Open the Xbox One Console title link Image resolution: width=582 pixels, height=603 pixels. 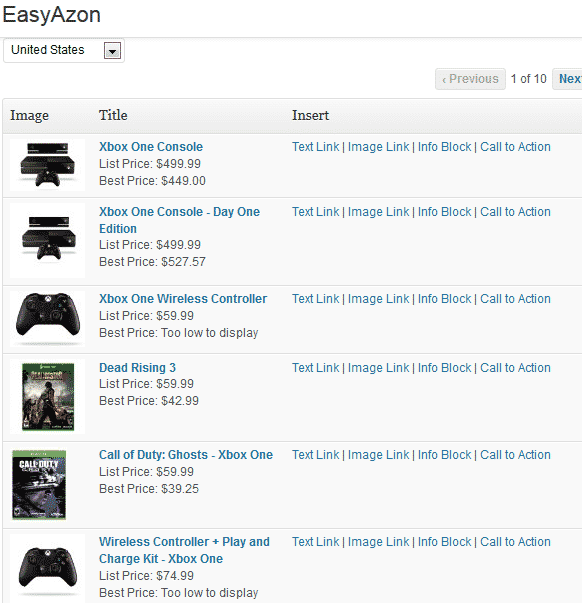pyautogui.click(x=151, y=147)
